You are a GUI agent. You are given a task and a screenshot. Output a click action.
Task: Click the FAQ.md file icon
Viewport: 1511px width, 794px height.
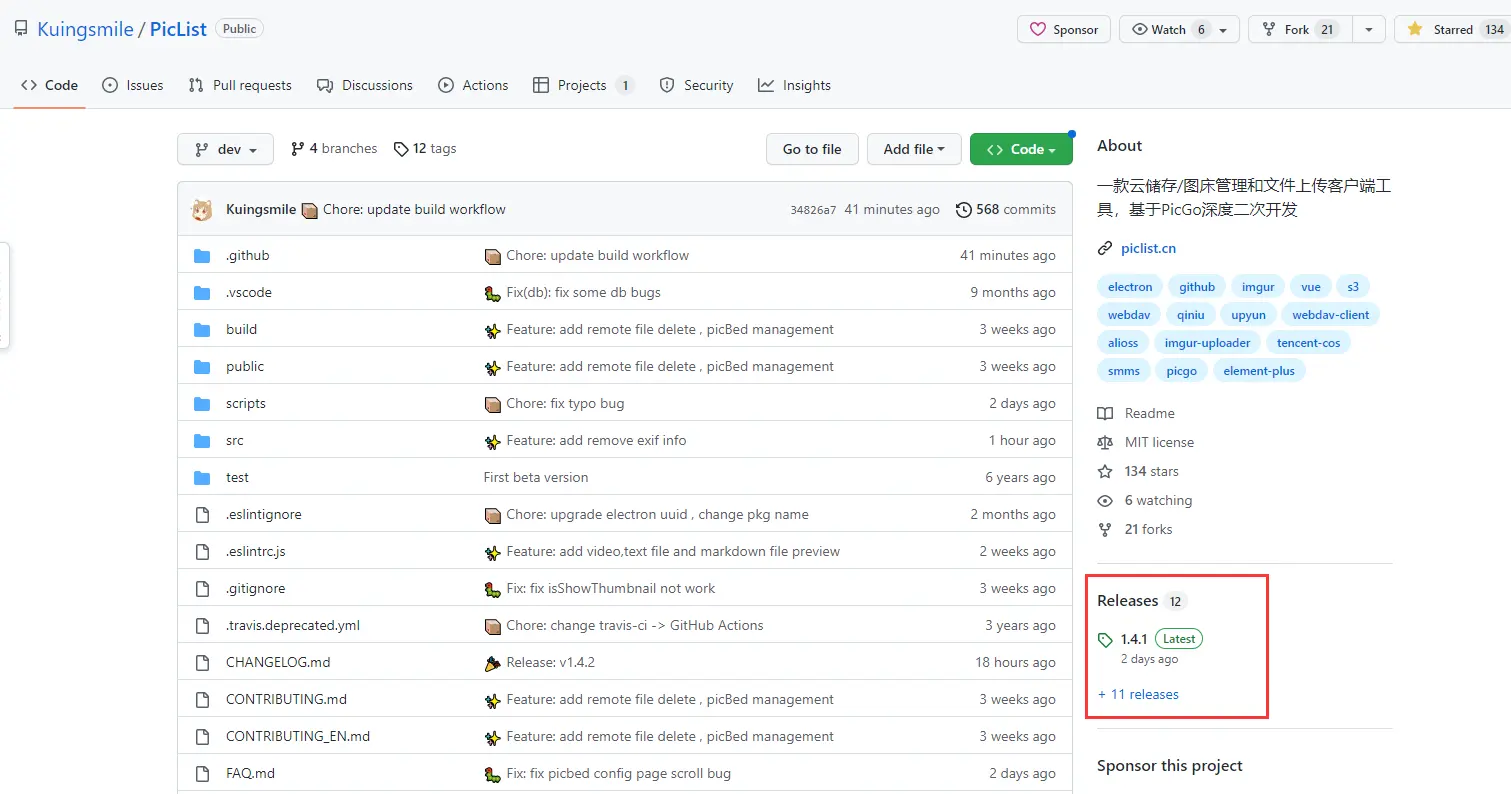pos(202,773)
